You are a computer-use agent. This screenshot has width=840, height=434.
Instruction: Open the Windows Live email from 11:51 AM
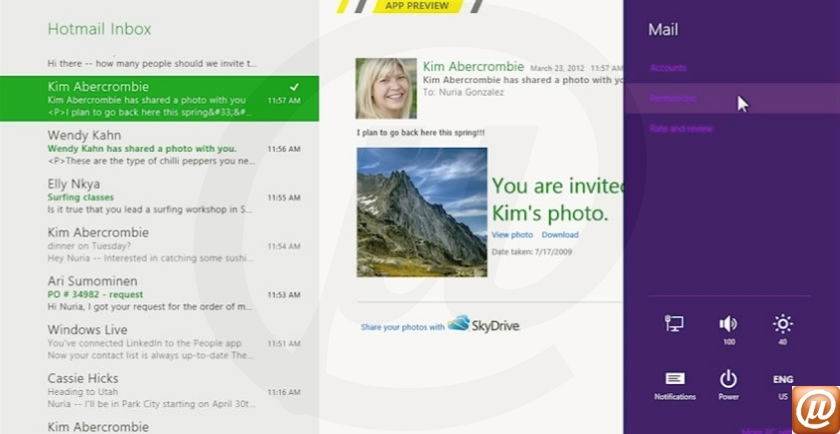coord(159,342)
